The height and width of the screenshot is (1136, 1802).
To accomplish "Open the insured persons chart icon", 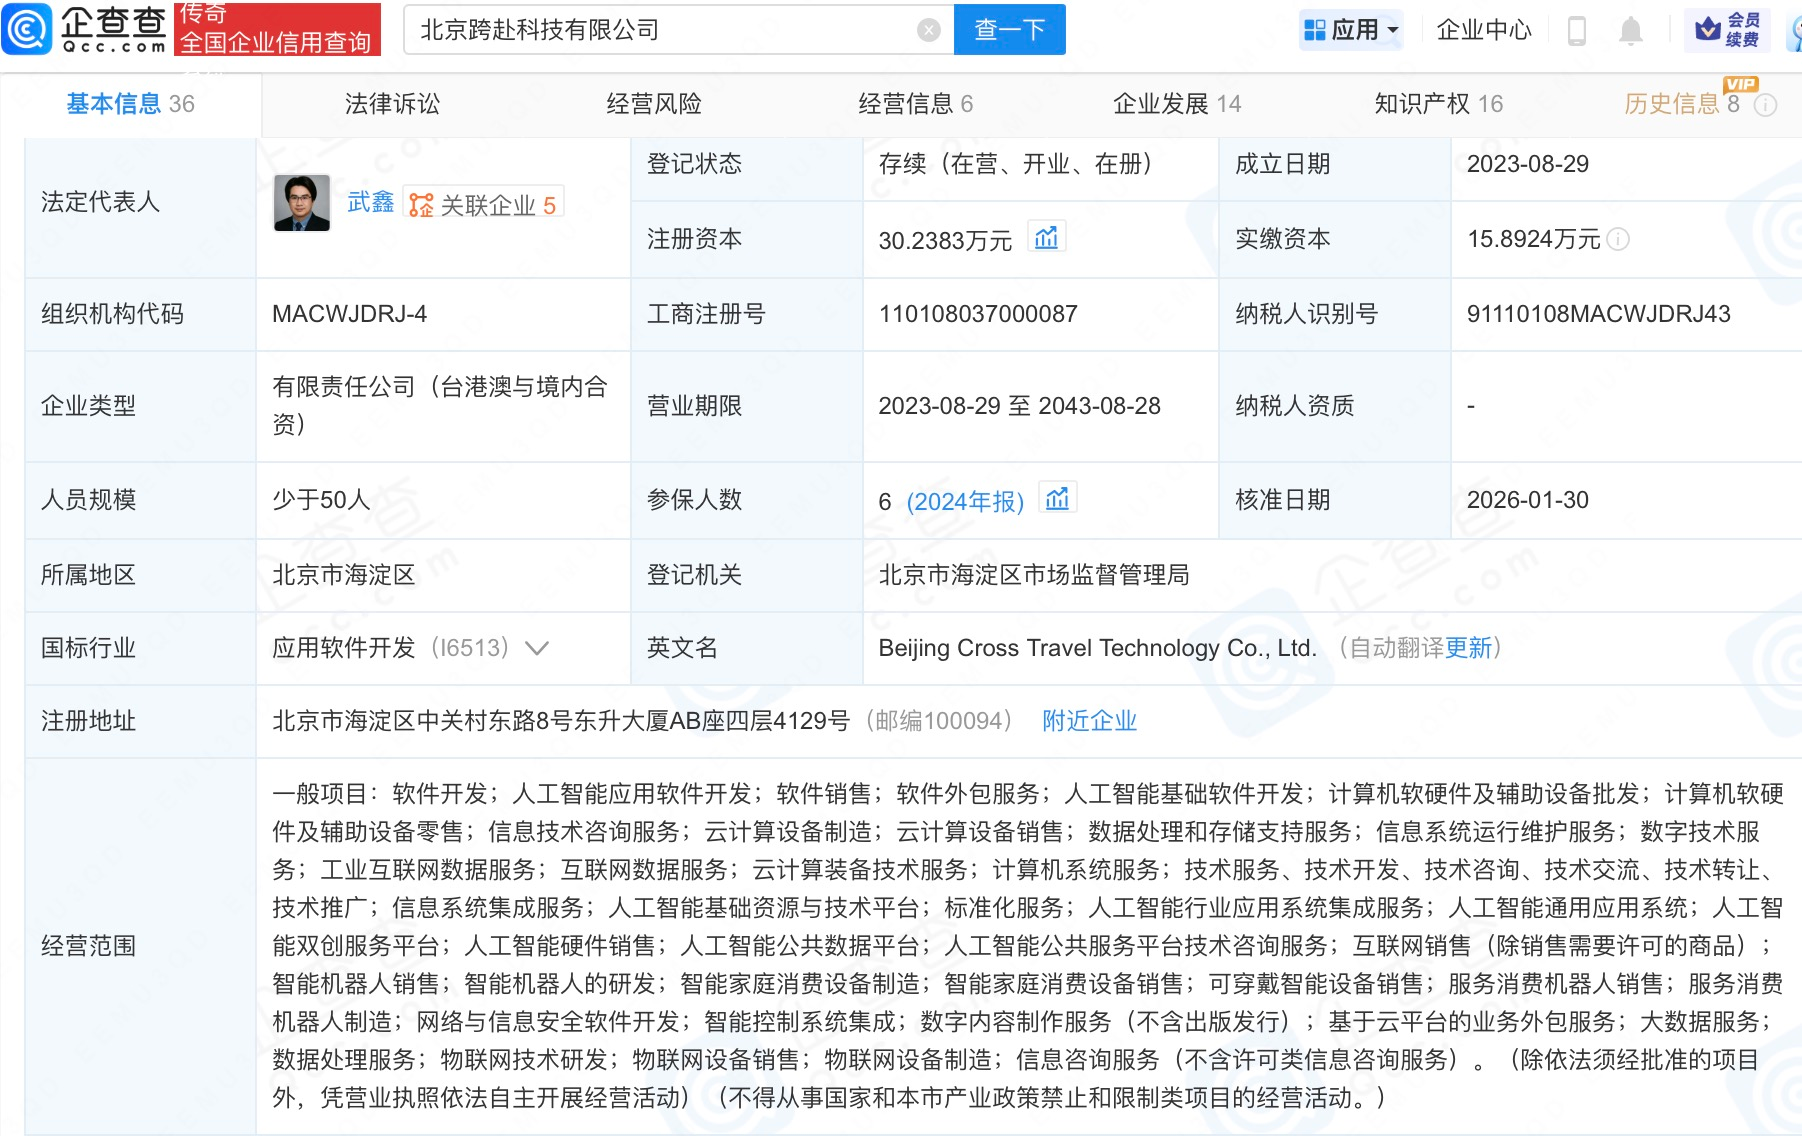I will coord(1057,499).
